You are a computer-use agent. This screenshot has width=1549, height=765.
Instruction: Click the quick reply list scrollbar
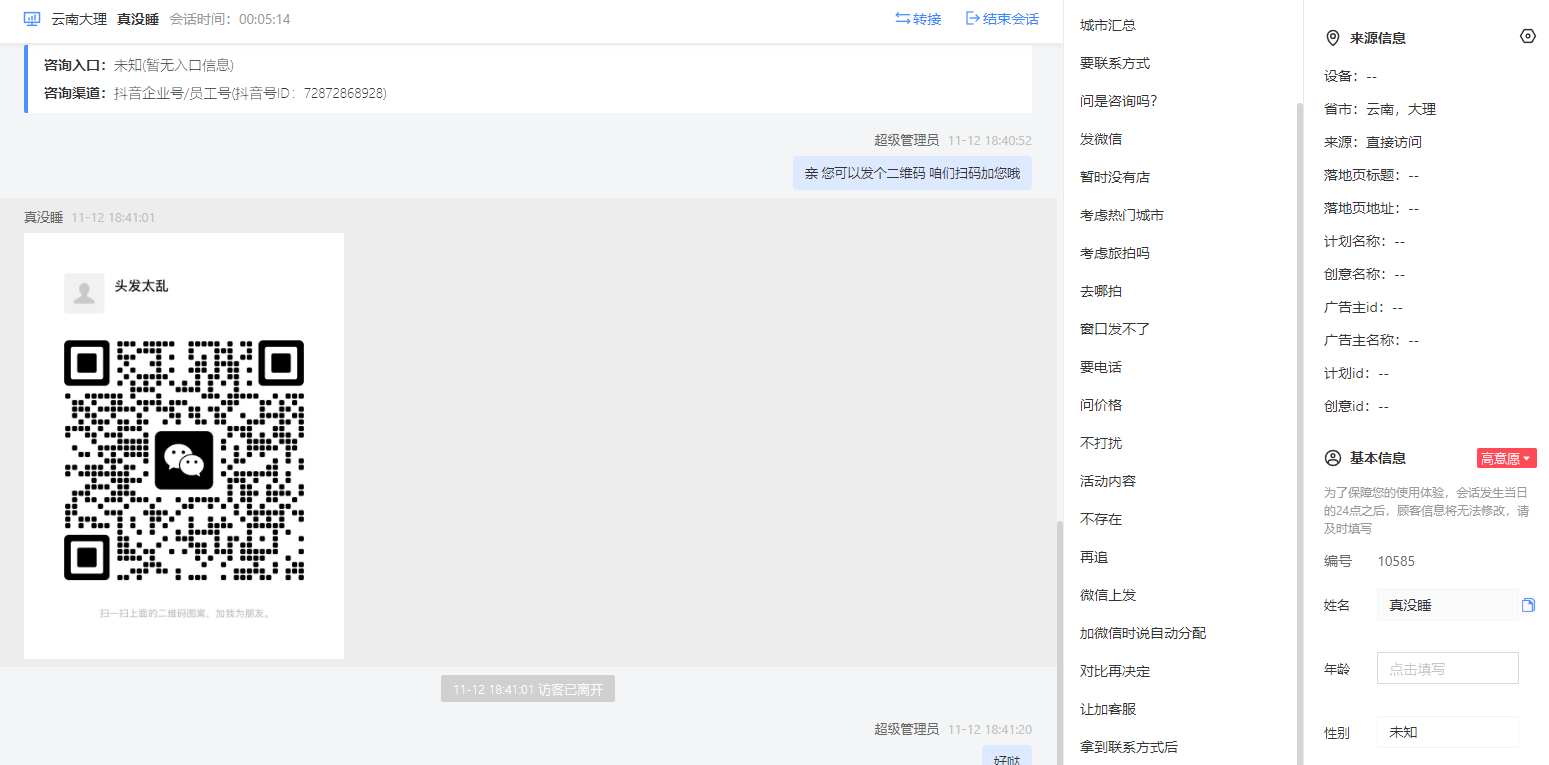pyautogui.click(x=1299, y=432)
